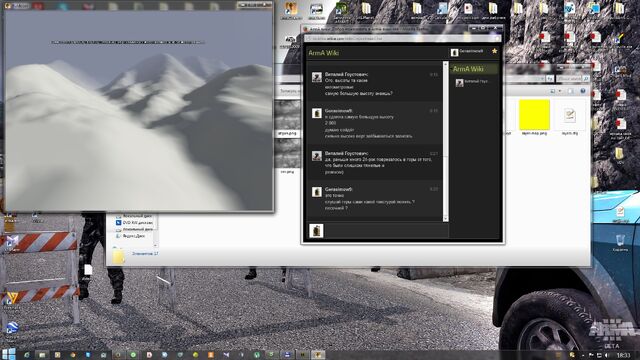
Task: Click the chat scrollbar down arrow
Action: [445, 219]
